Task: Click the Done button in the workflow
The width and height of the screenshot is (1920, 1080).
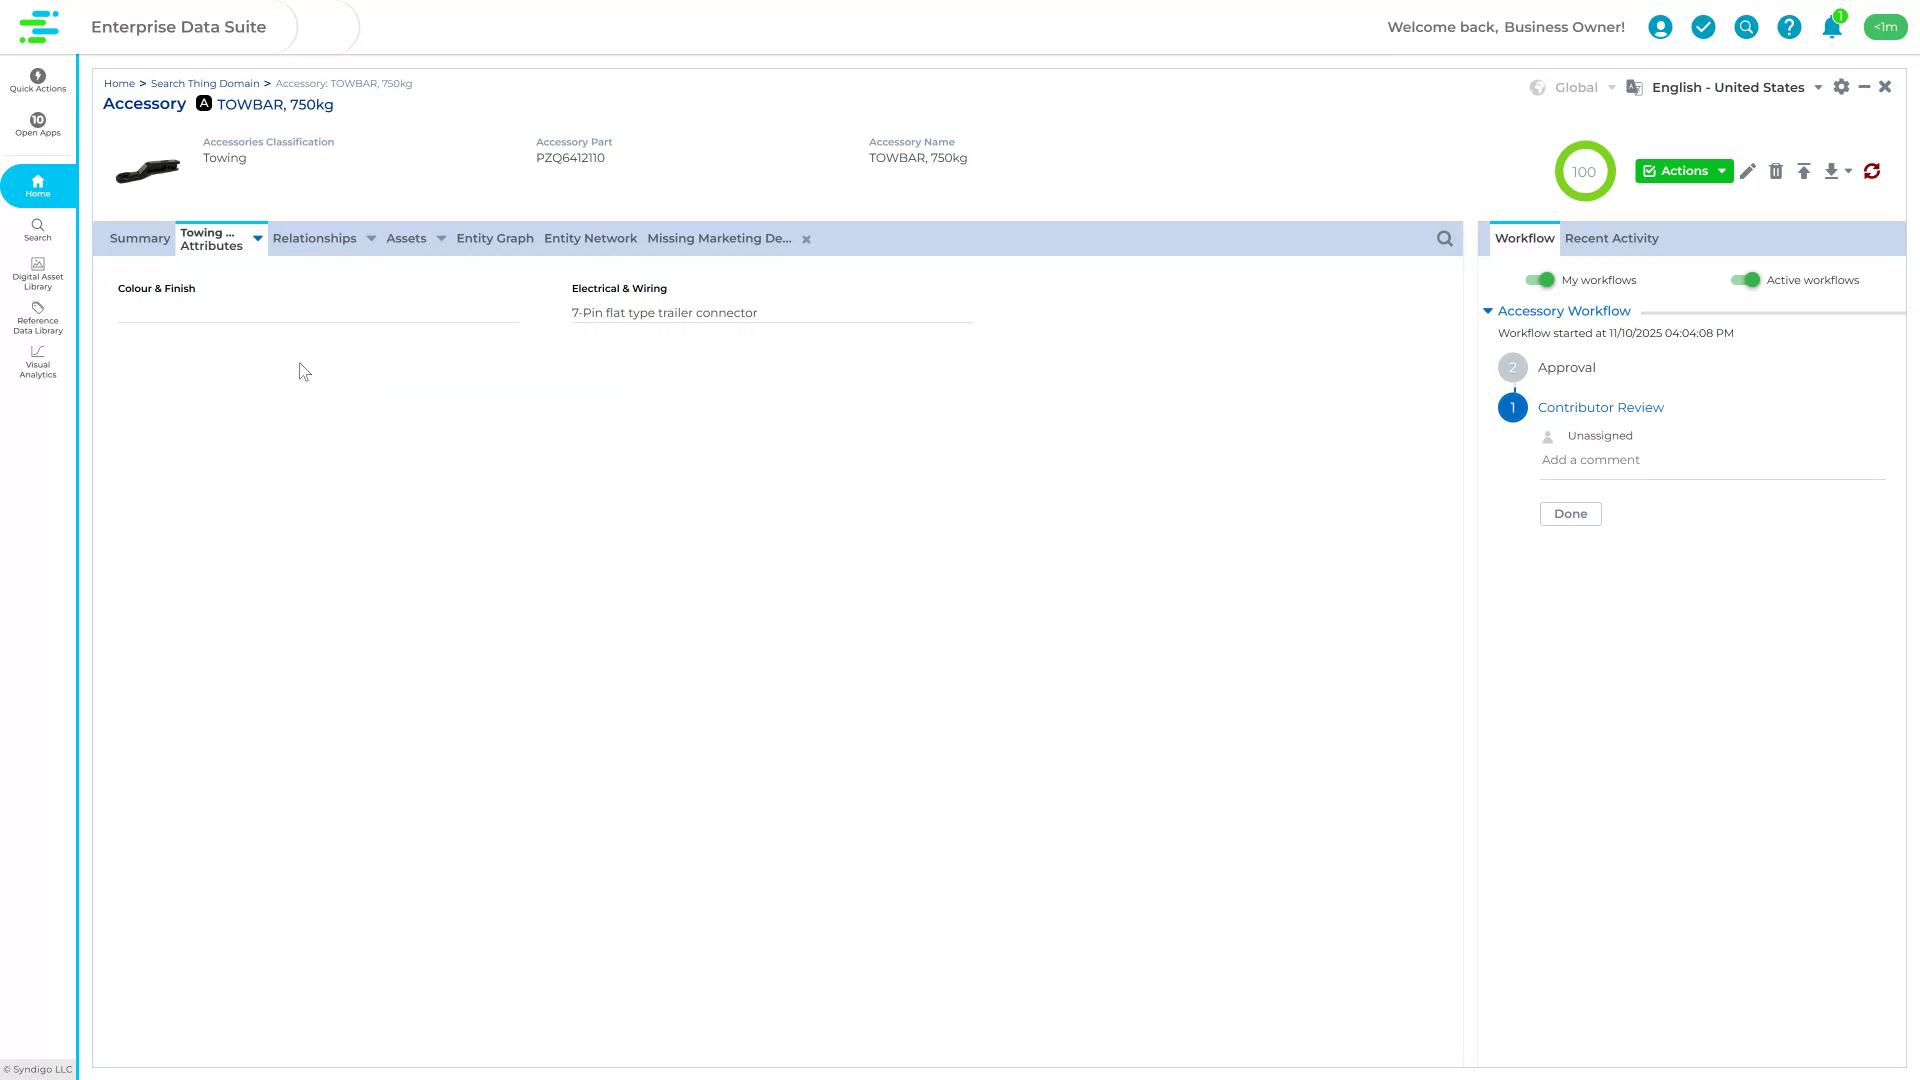Action: click(1570, 513)
